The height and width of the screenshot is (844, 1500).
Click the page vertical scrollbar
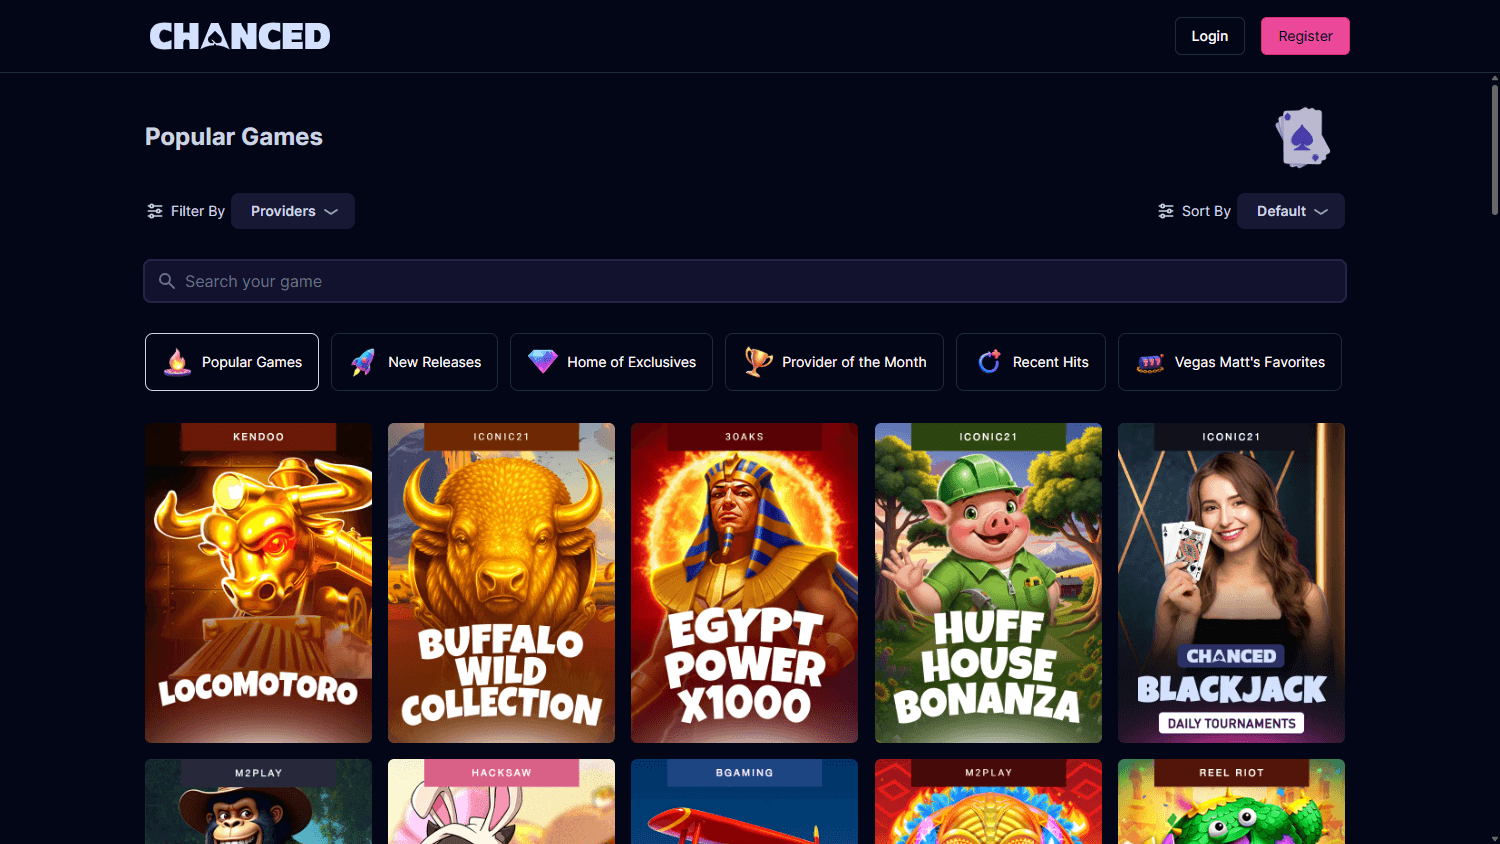pos(1495,150)
